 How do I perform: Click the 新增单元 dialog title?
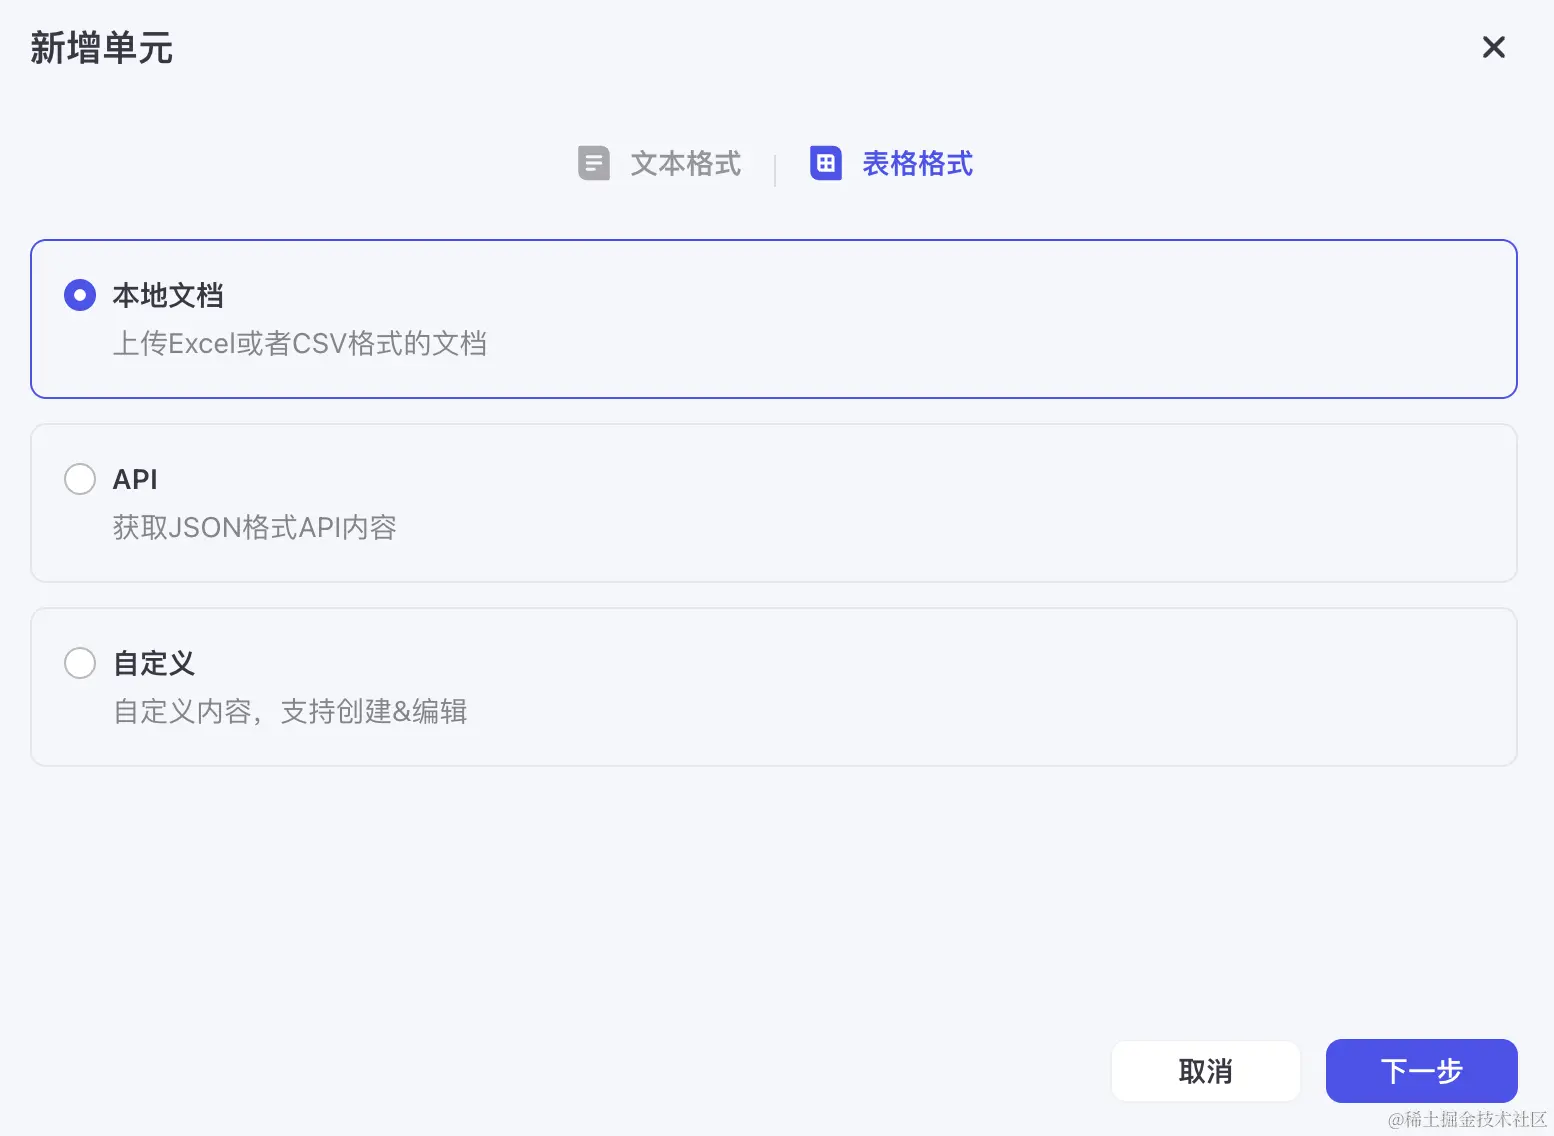tap(101, 48)
